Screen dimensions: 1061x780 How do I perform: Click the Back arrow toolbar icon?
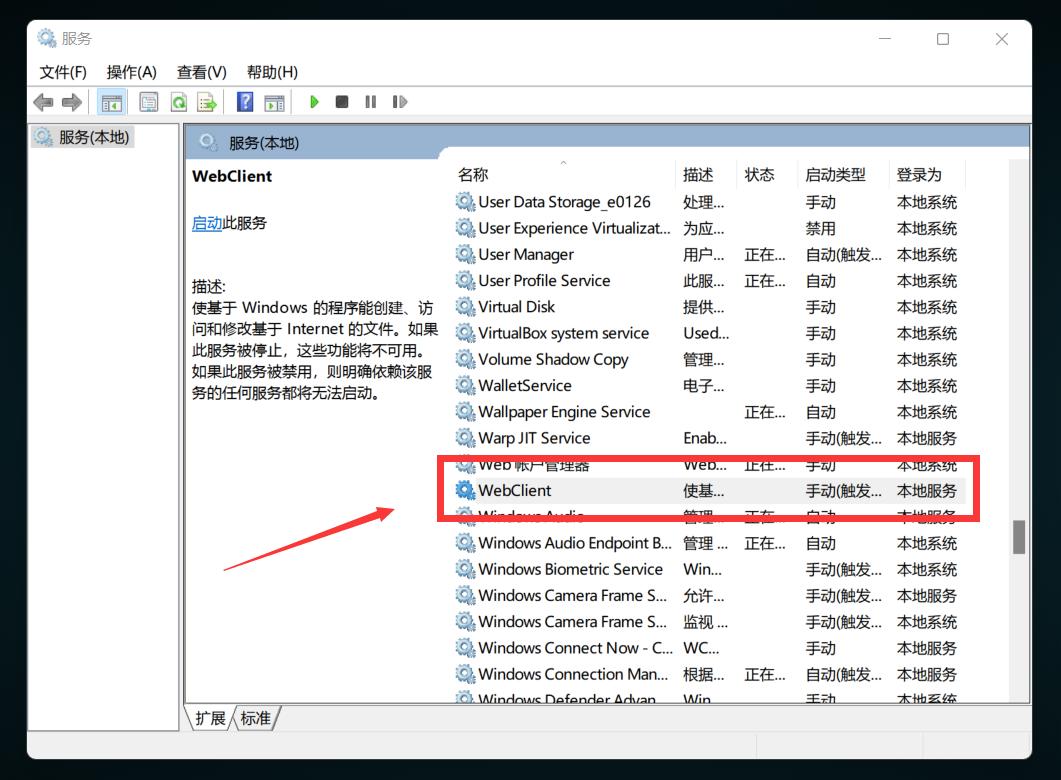point(43,102)
